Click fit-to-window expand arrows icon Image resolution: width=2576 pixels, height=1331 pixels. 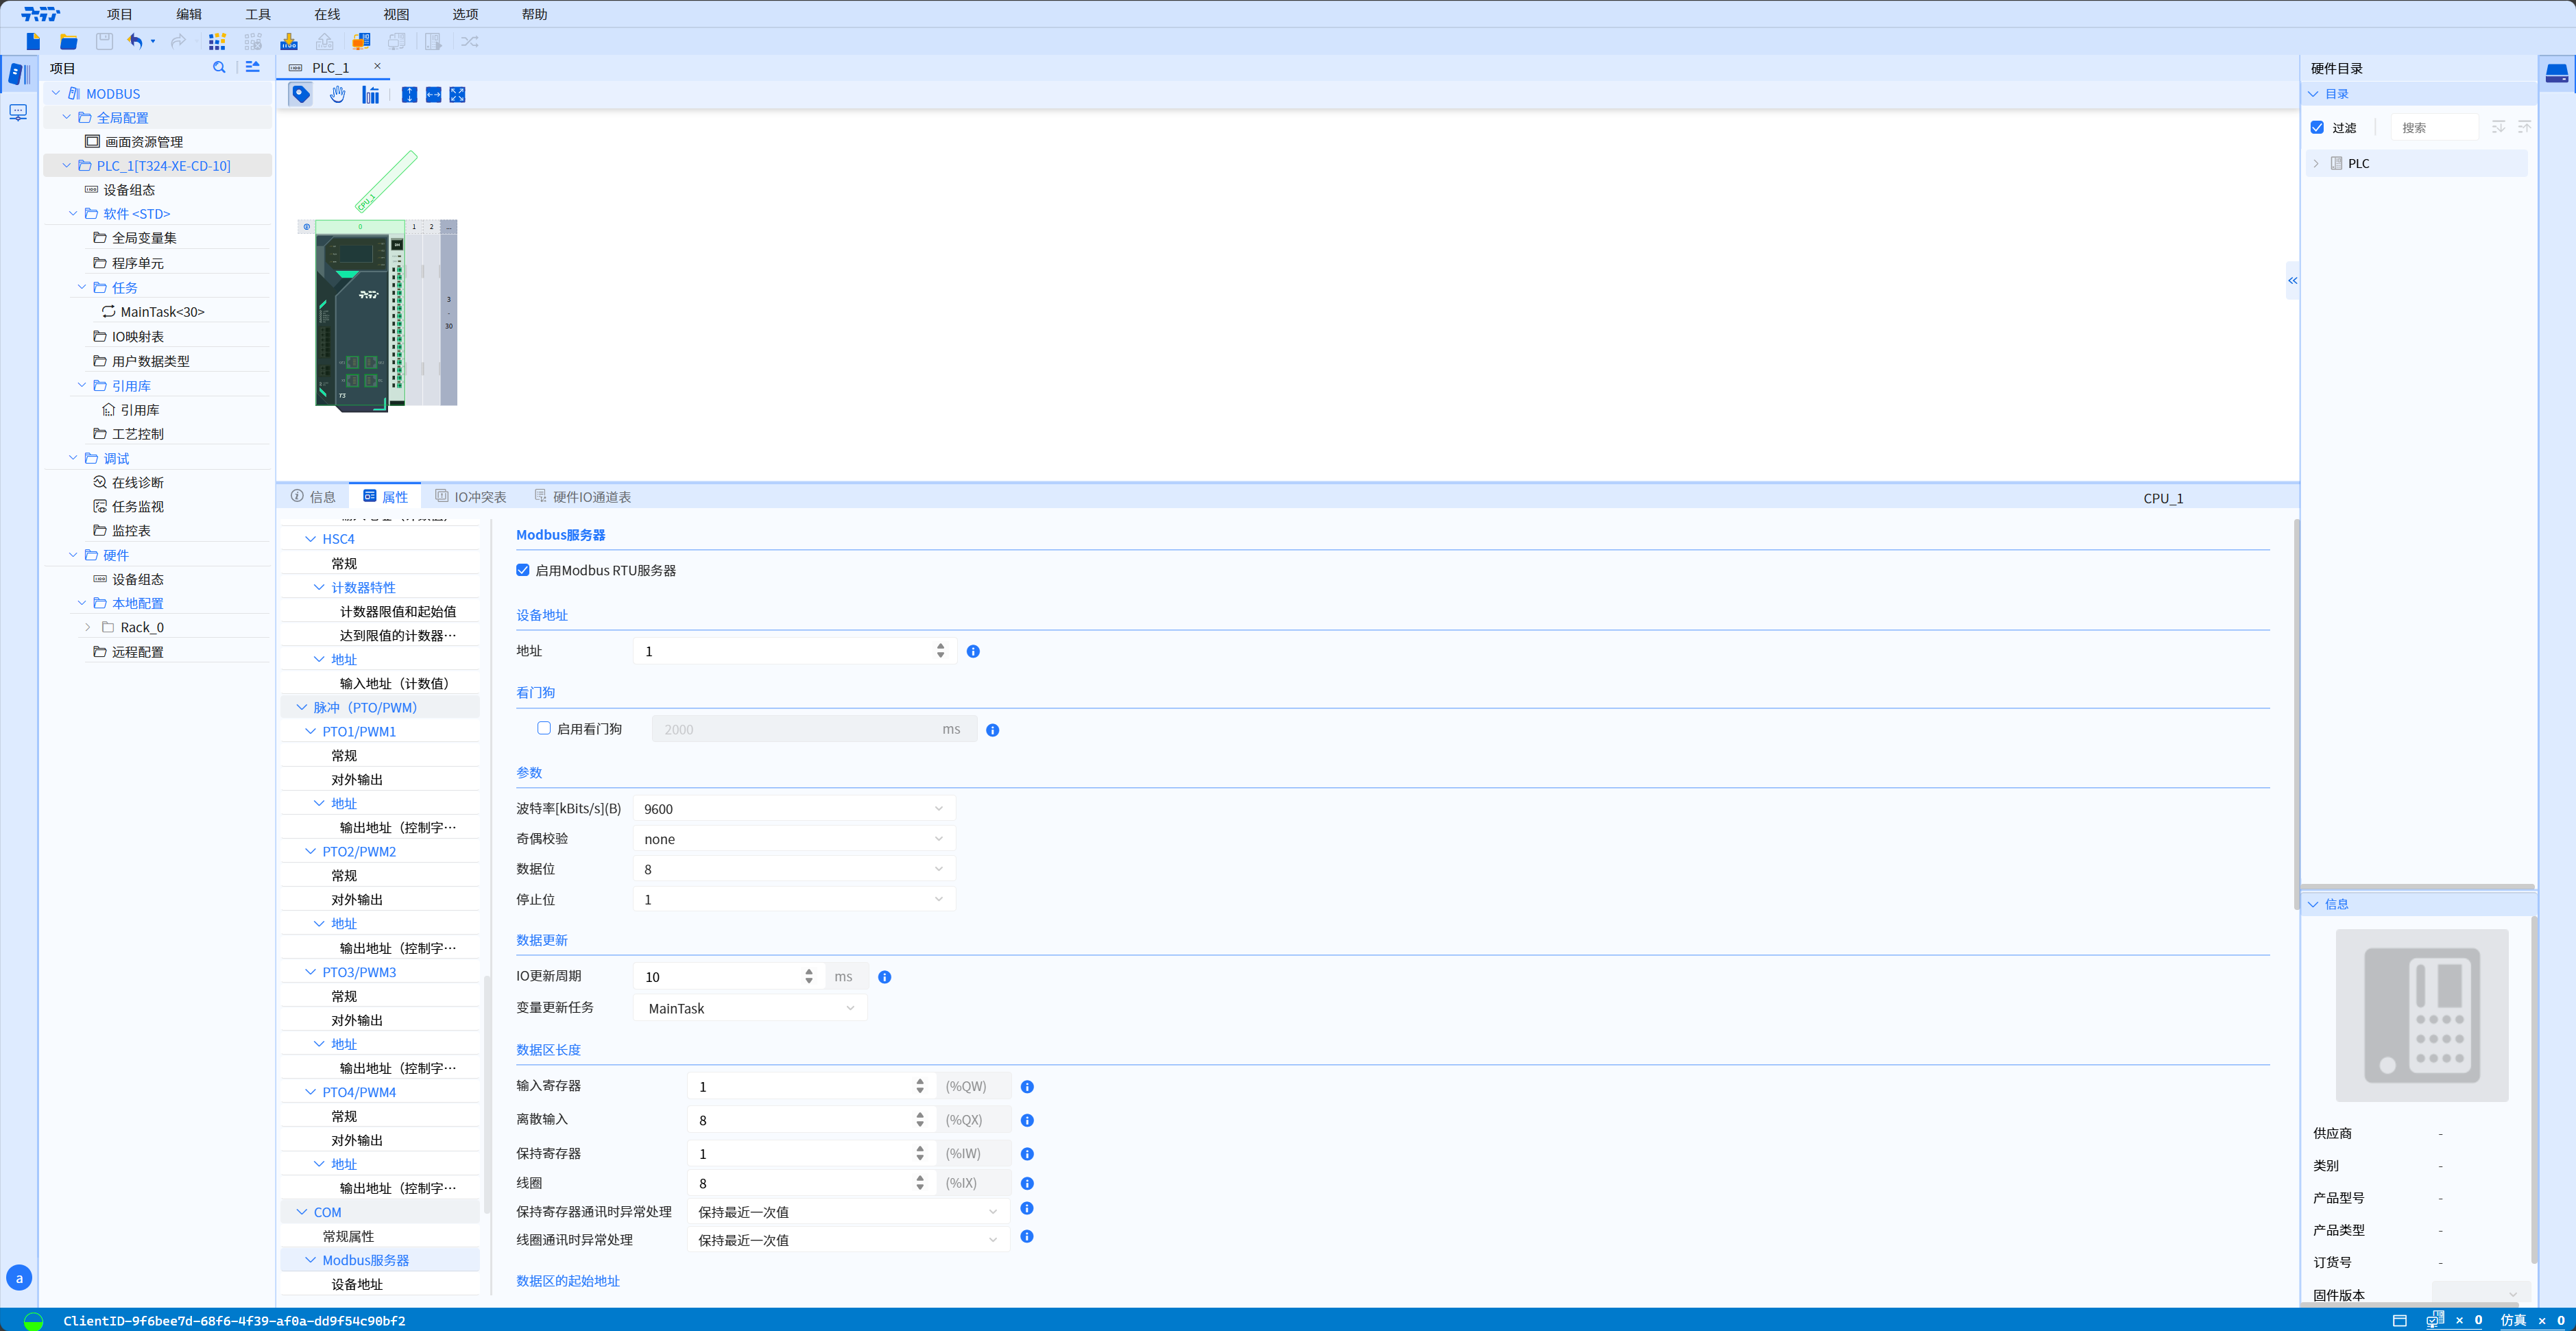pos(457,94)
